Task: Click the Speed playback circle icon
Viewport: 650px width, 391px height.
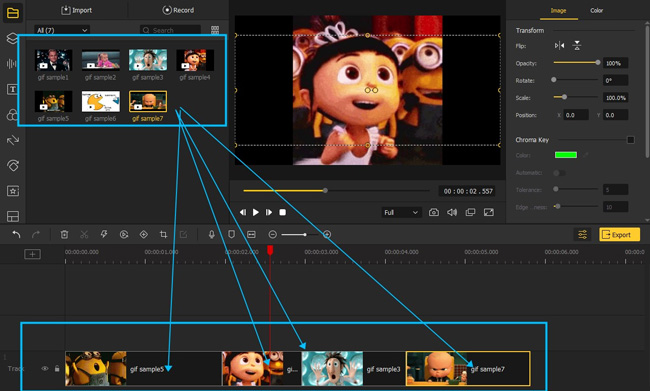Action: (x=124, y=235)
